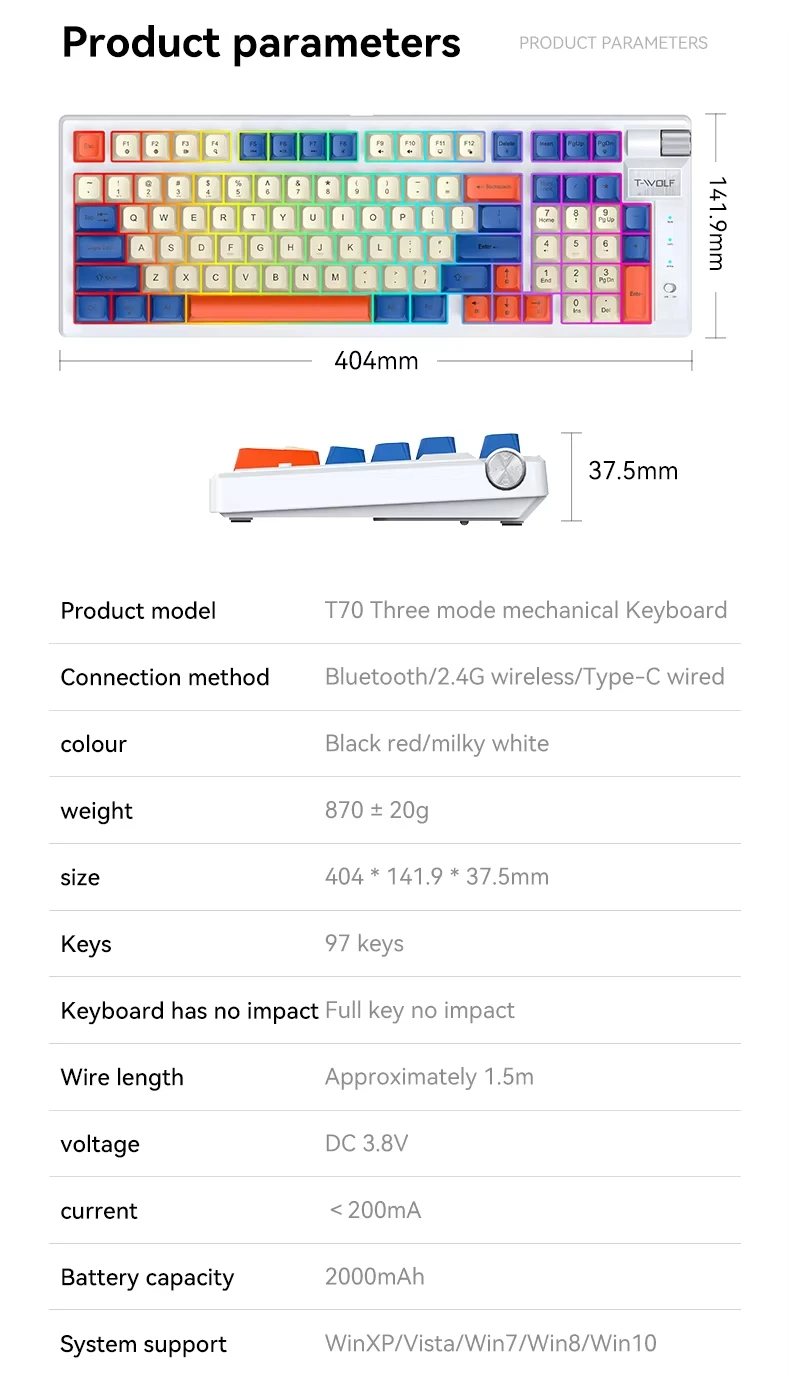The image size is (790, 1376).
Task: Click the side-view keyboard image
Action: click(x=378, y=480)
